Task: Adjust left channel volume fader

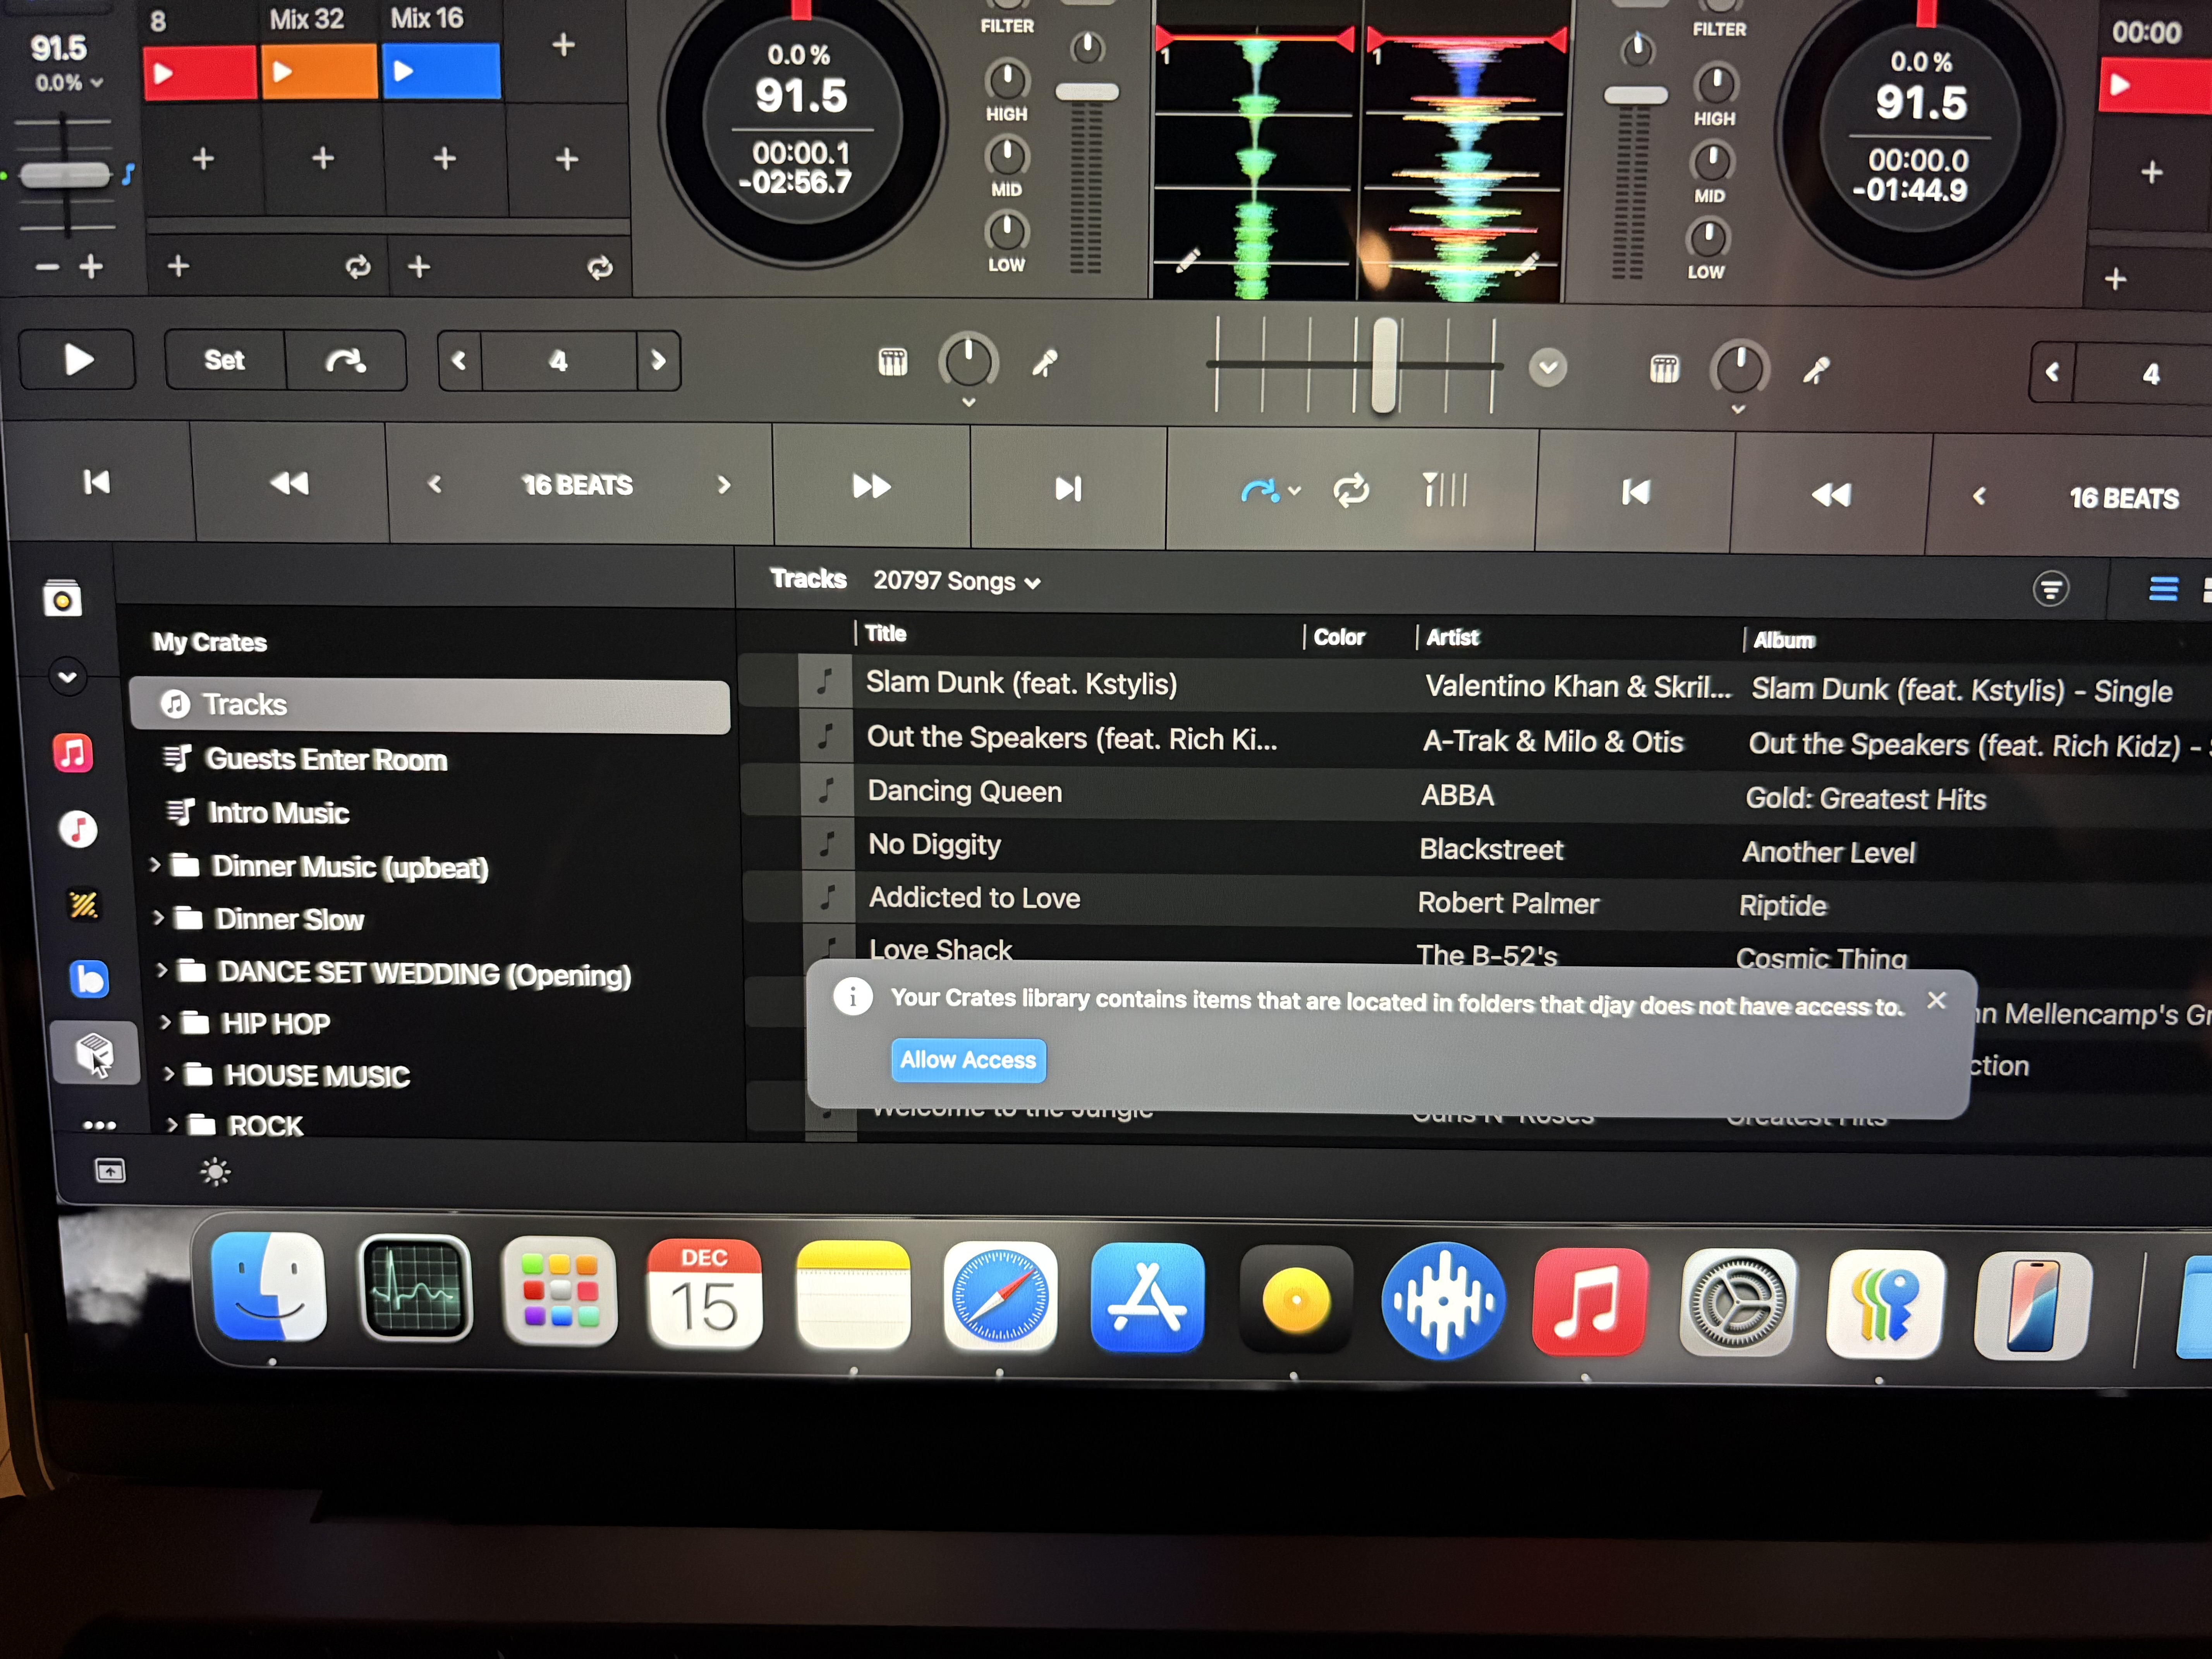Action: pyautogui.click(x=1087, y=92)
